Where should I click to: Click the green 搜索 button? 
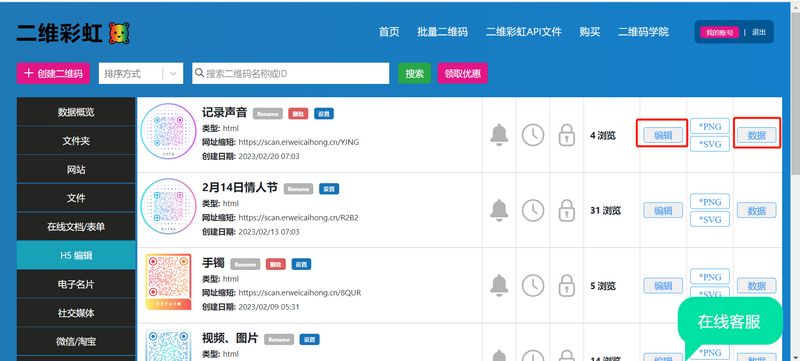[x=414, y=73]
